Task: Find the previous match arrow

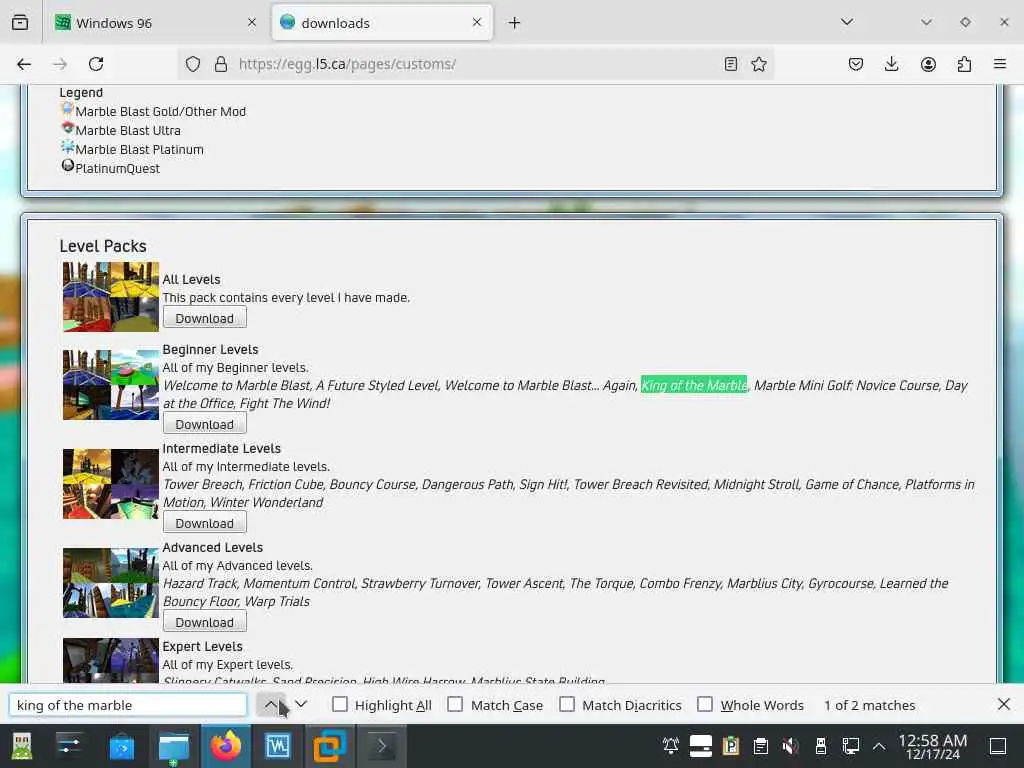Action: (270, 705)
